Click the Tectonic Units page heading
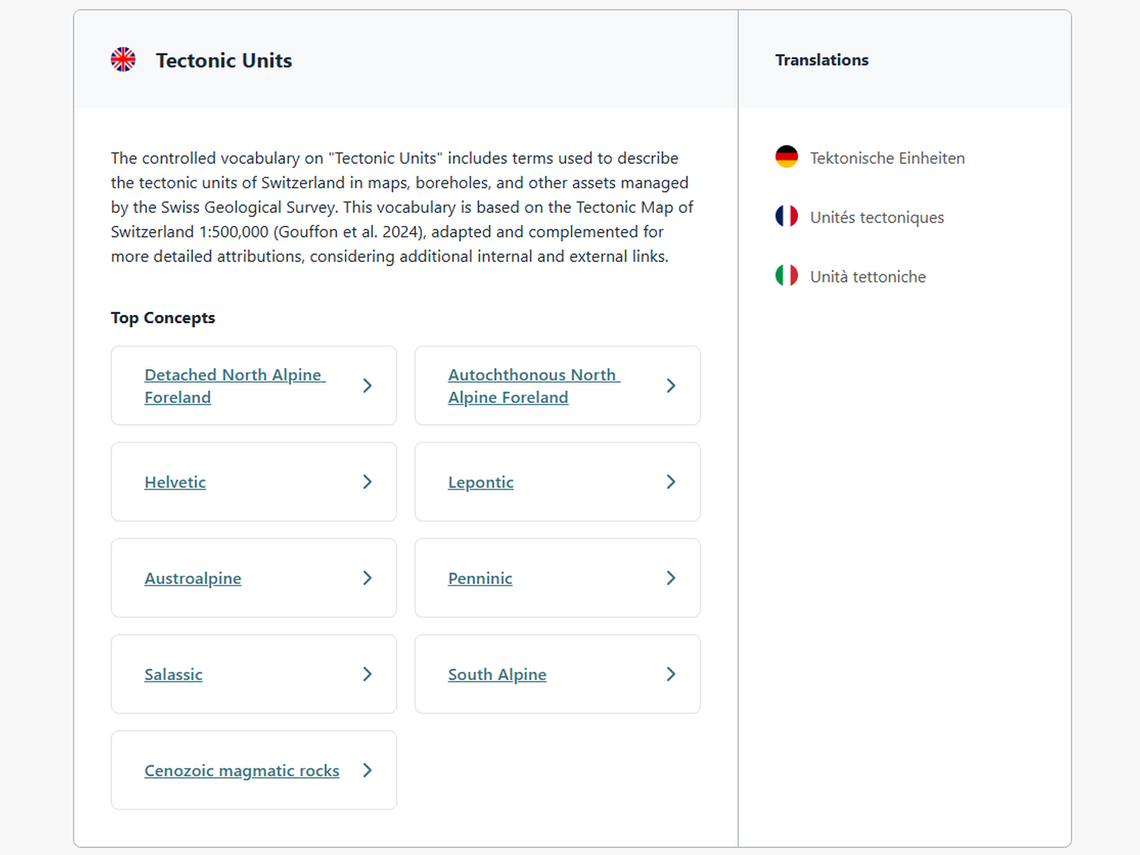This screenshot has width=1140, height=855. [x=224, y=60]
